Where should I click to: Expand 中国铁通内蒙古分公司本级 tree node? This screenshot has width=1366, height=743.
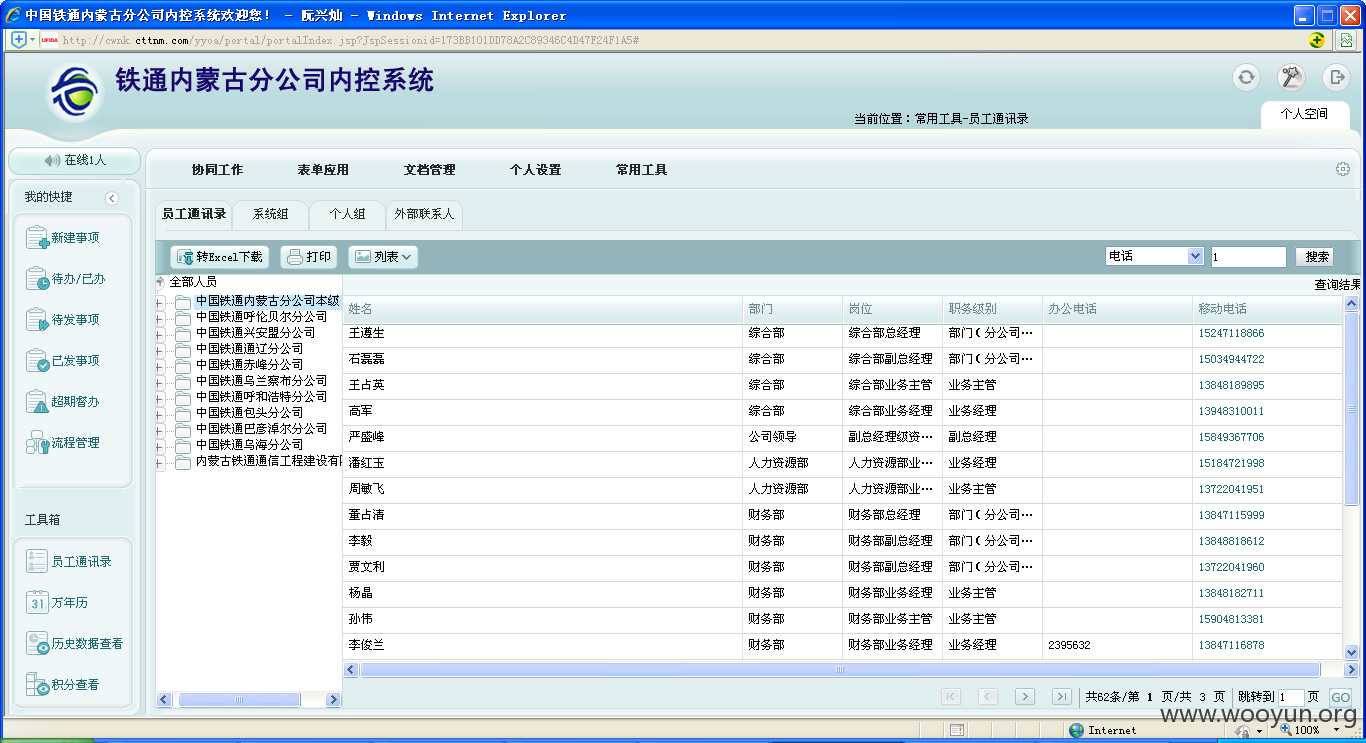[x=160, y=301]
